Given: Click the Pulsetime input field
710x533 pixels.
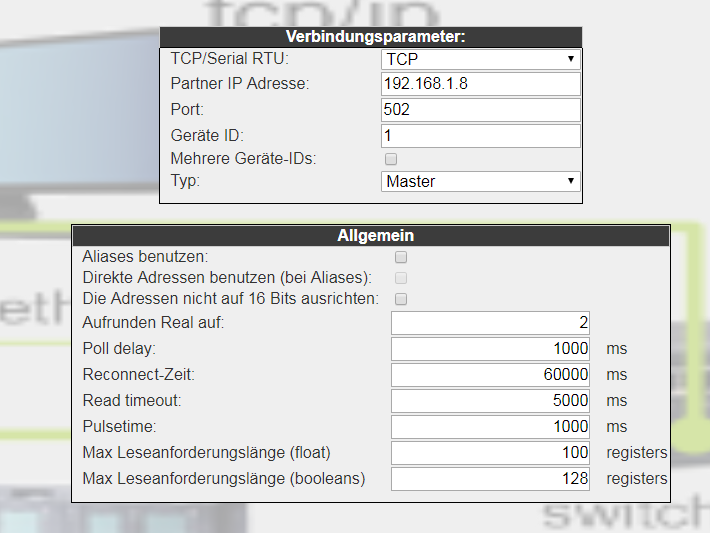Looking at the screenshot, I should (490, 427).
